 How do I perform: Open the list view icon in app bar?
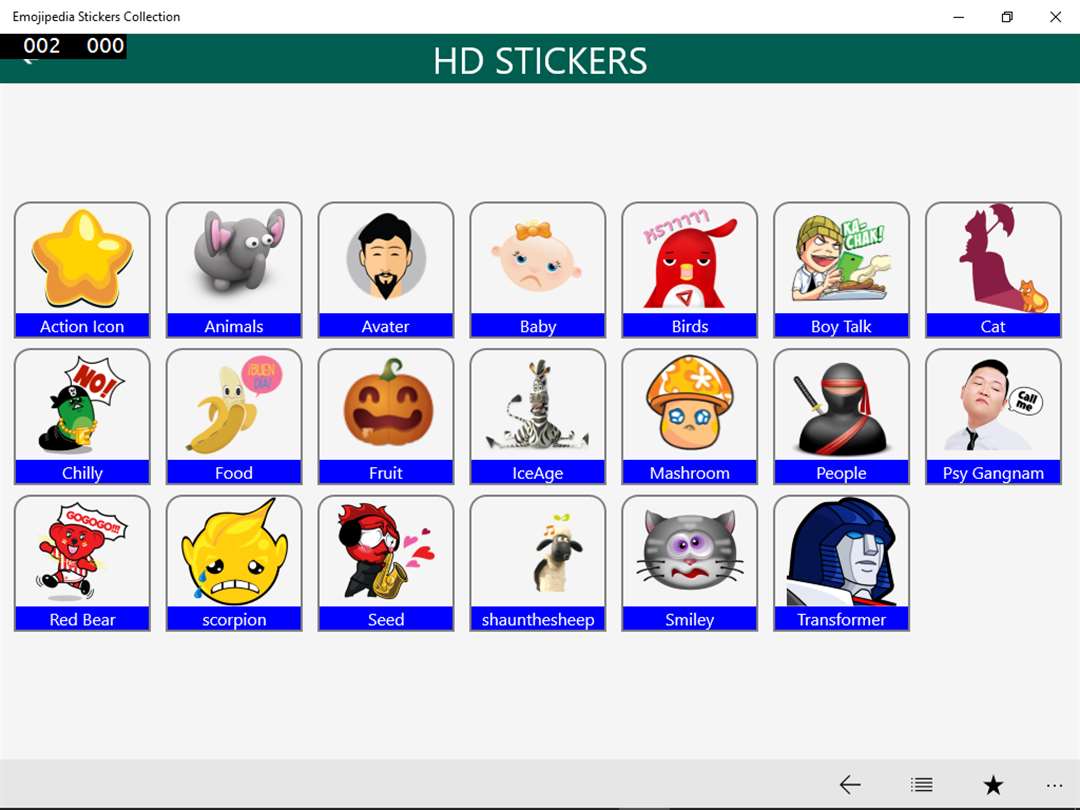(922, 785)
